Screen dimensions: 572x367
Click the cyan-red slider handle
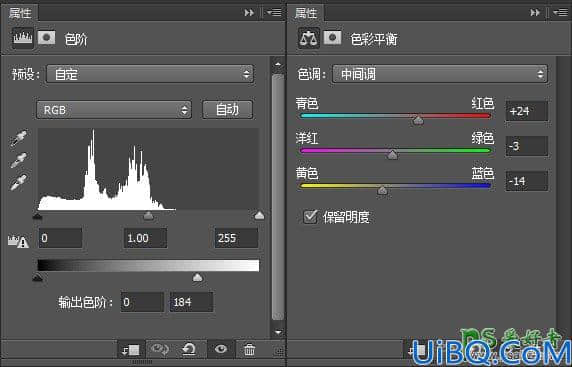[x=418, y=120]
